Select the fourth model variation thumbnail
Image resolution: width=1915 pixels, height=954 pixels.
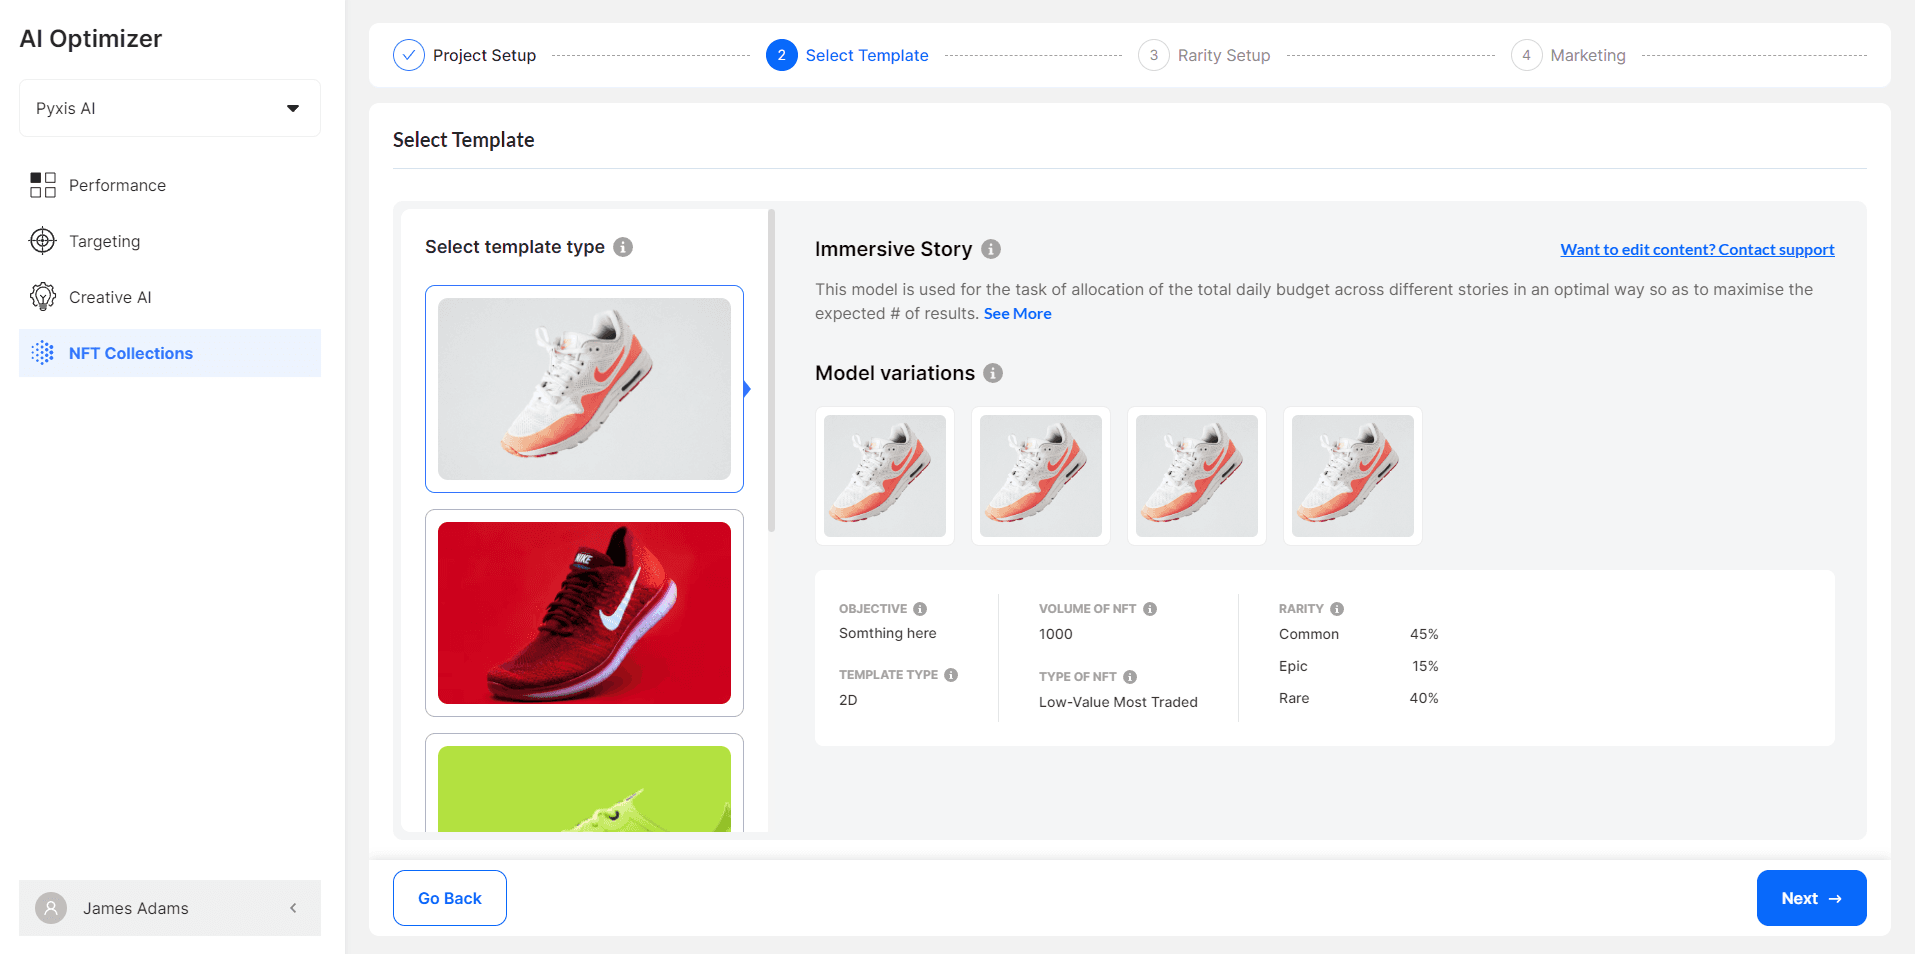1353,476
